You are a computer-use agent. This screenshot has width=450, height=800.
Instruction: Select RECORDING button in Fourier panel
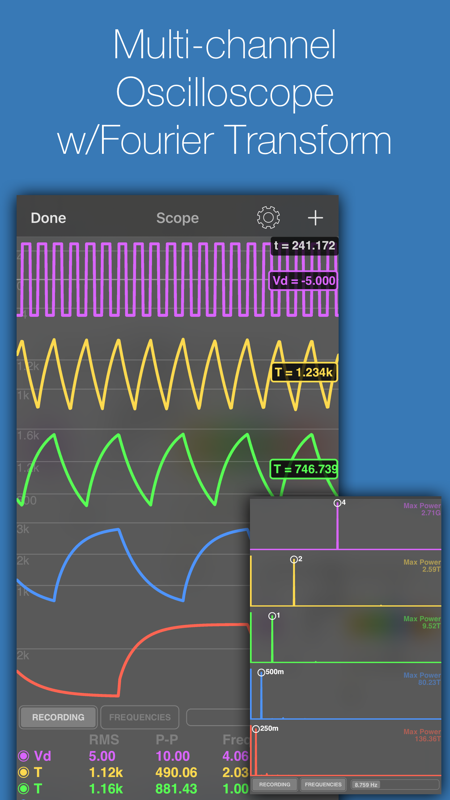tap(274, 784)
